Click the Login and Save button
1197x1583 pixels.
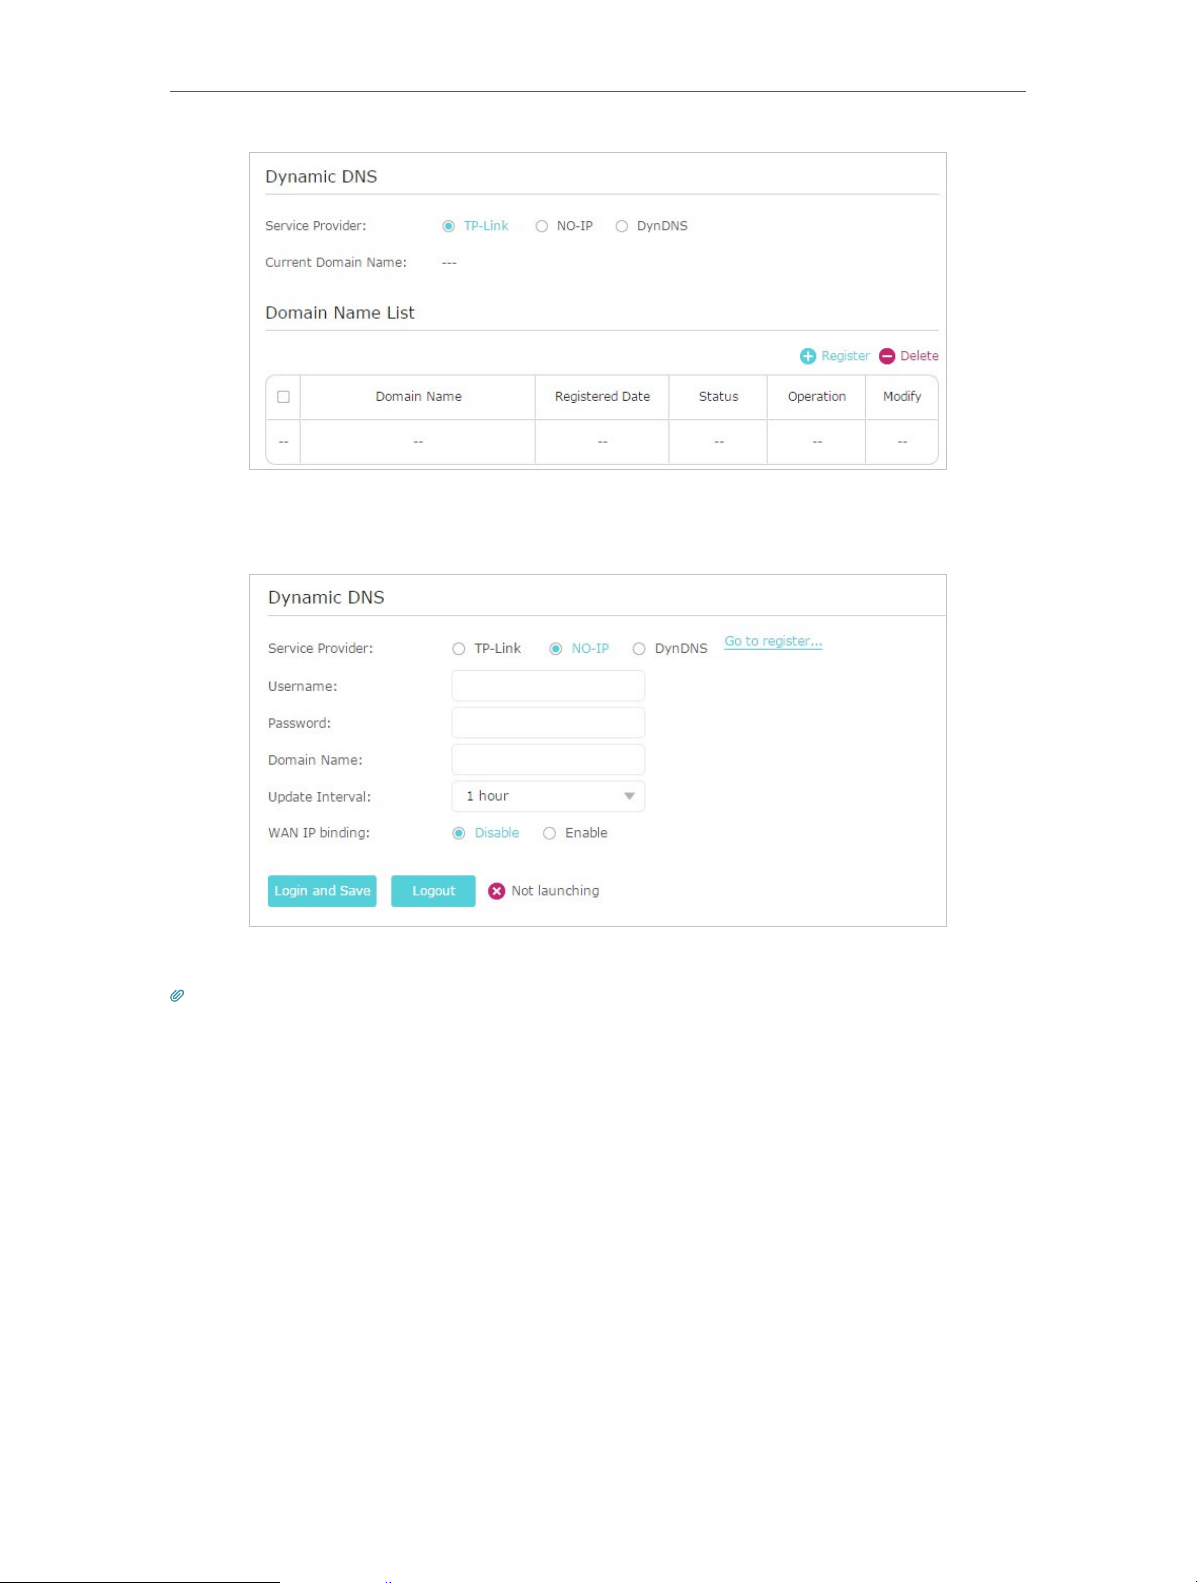(x=322, y=891)
